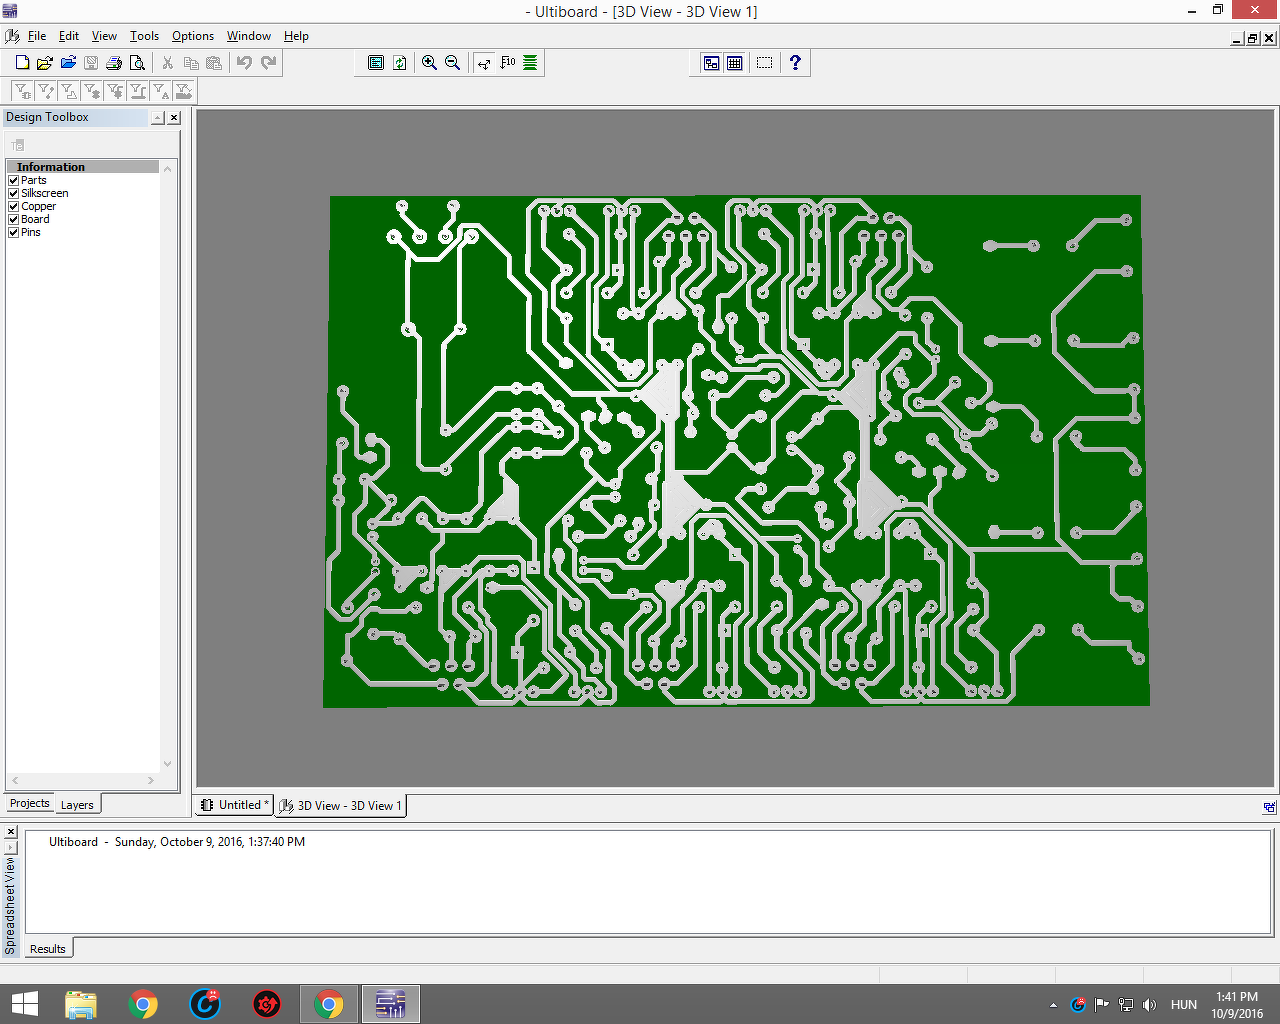
Task: Click the up arrow of the toolbox scrollbar
Action: (x=167, y=169)
